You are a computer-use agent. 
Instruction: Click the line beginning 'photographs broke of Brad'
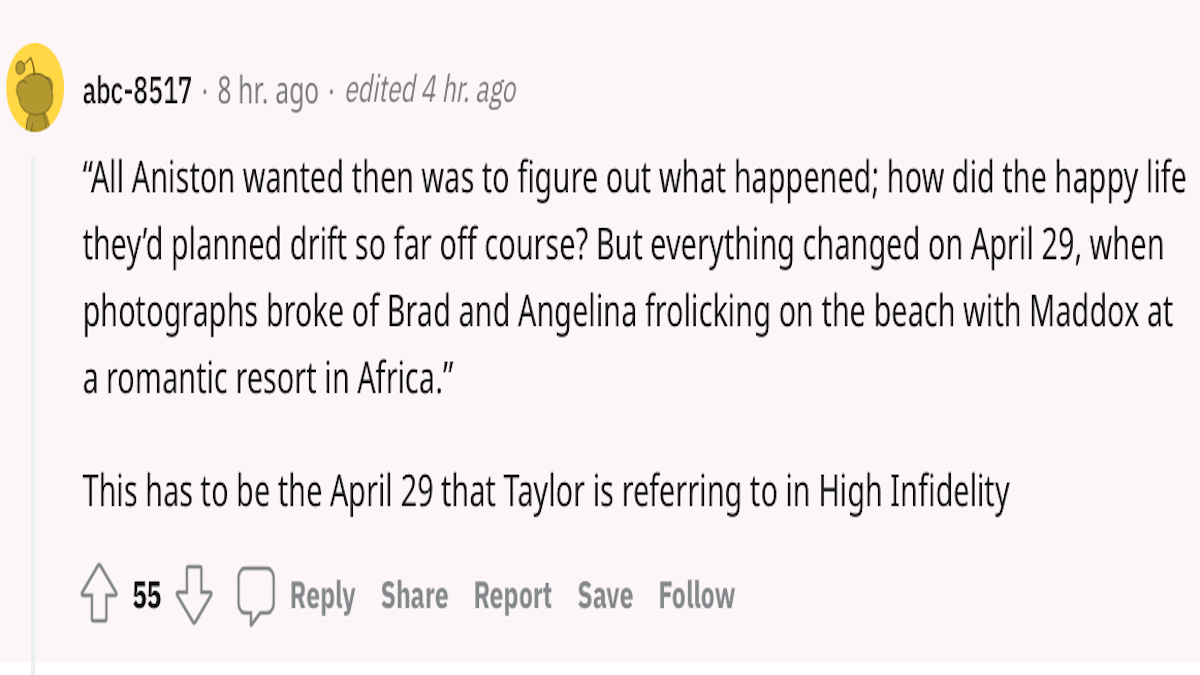point(627,315)
